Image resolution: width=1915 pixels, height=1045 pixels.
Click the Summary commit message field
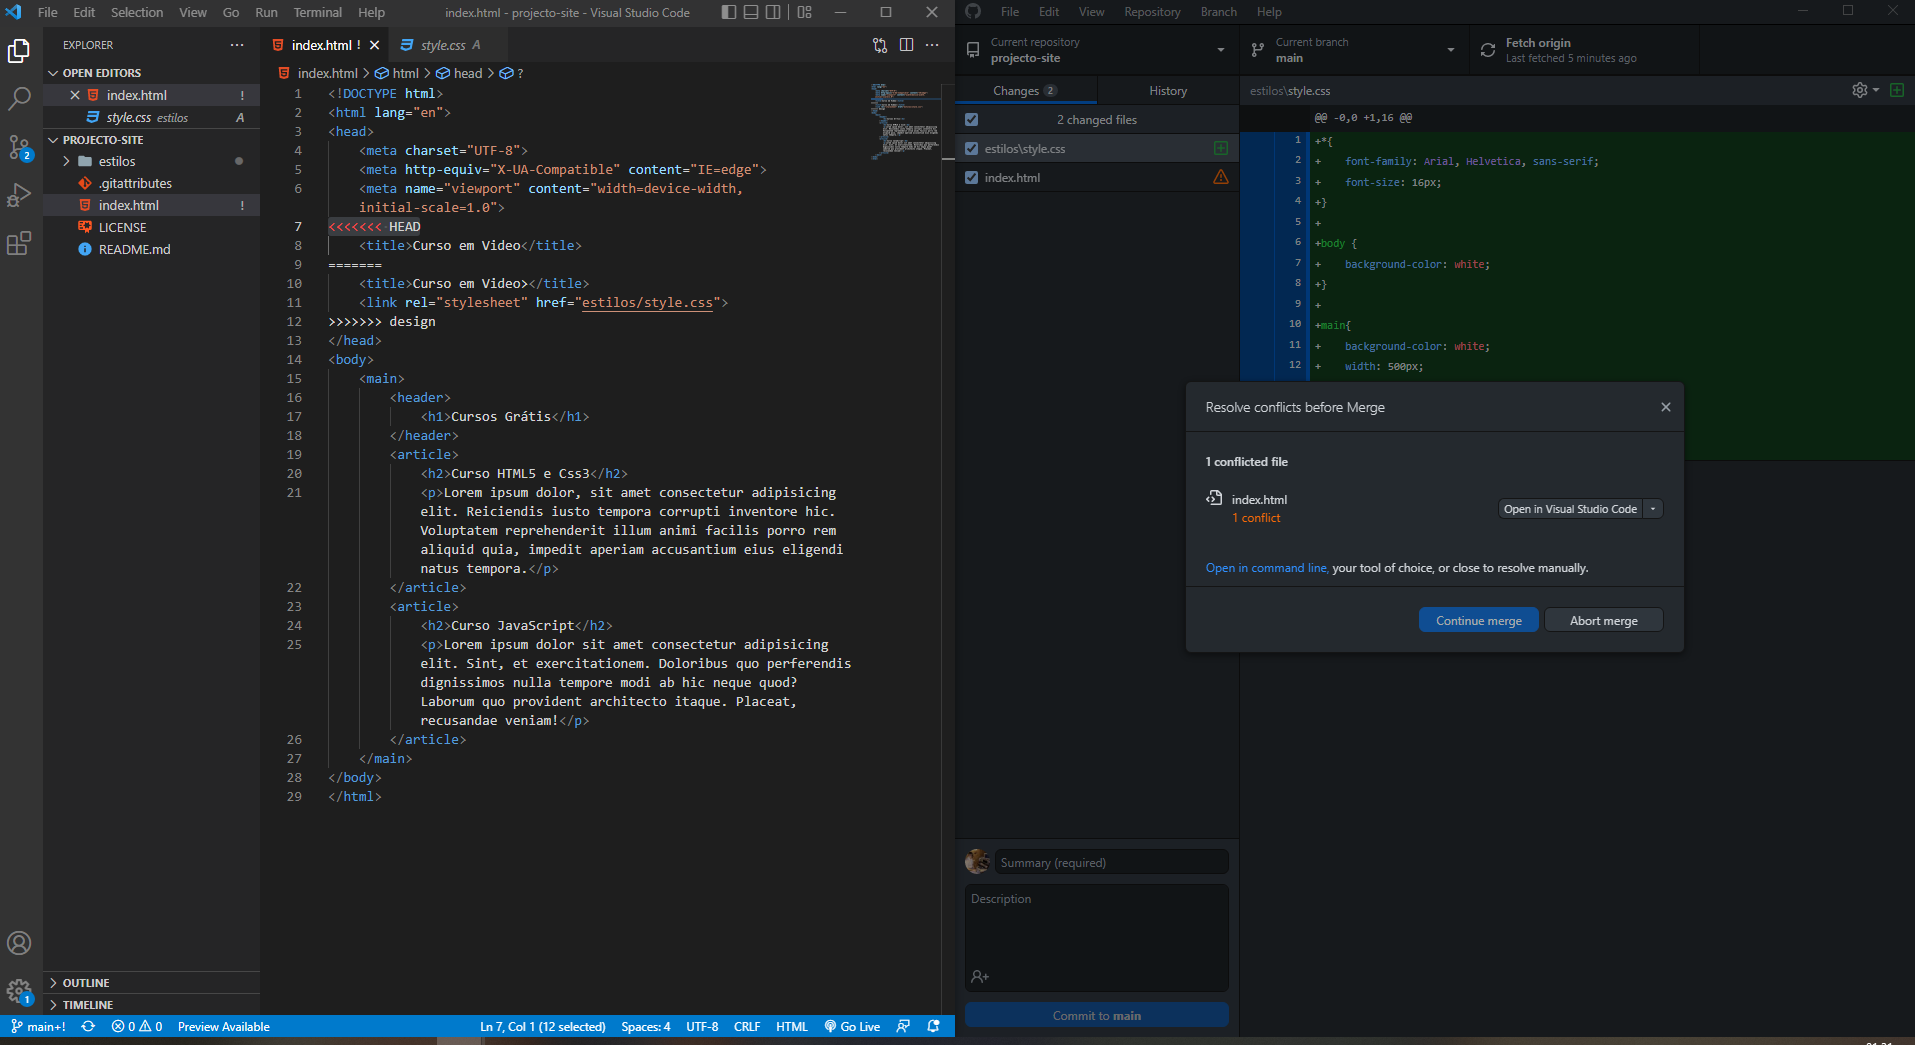tap(1110, 861)
